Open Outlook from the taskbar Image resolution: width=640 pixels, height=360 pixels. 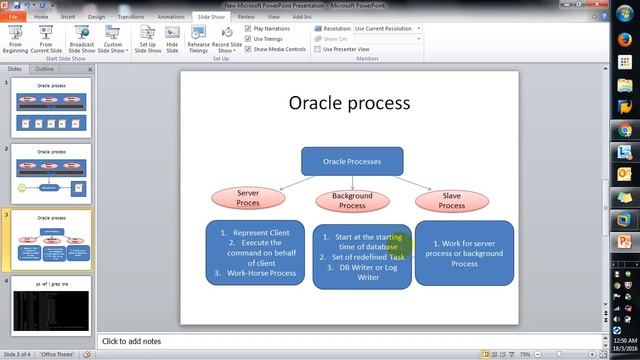click(624, 175)
